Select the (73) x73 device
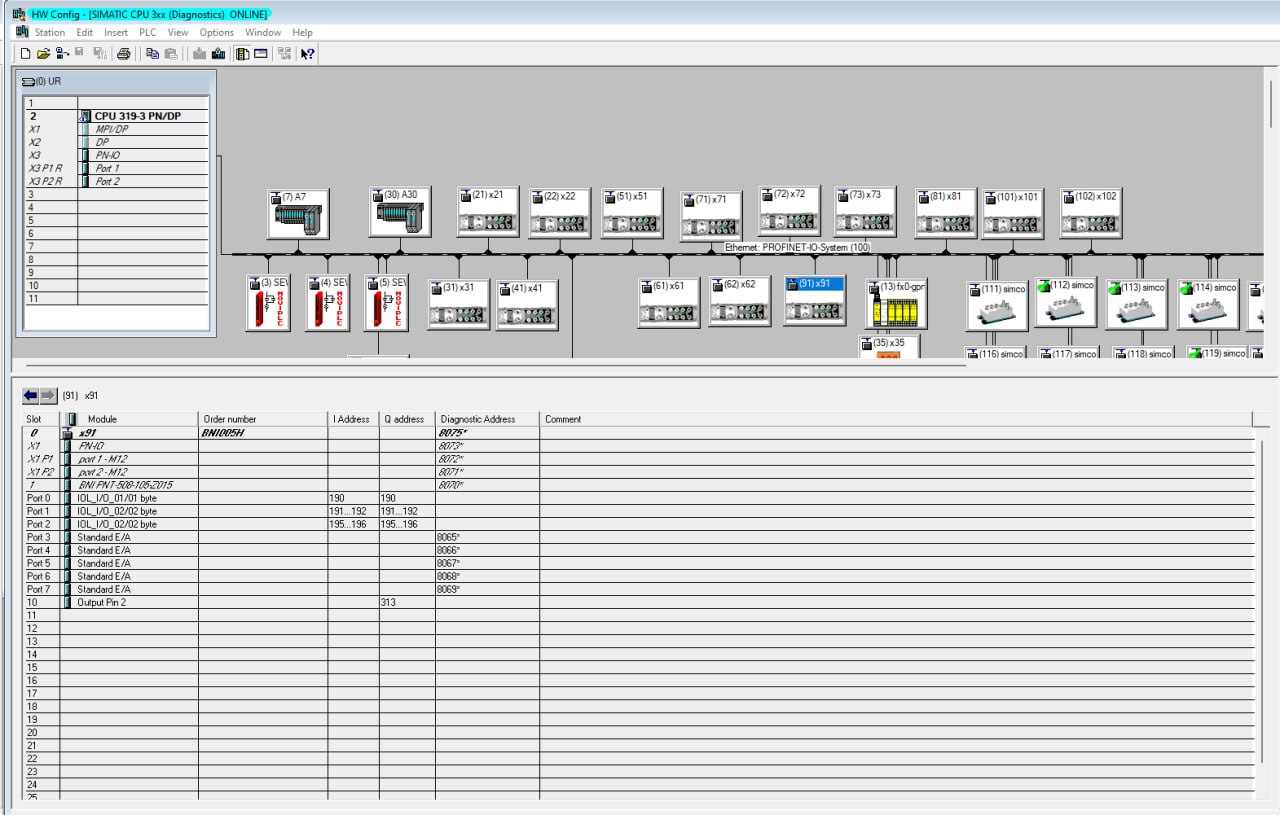 point(865,211)
